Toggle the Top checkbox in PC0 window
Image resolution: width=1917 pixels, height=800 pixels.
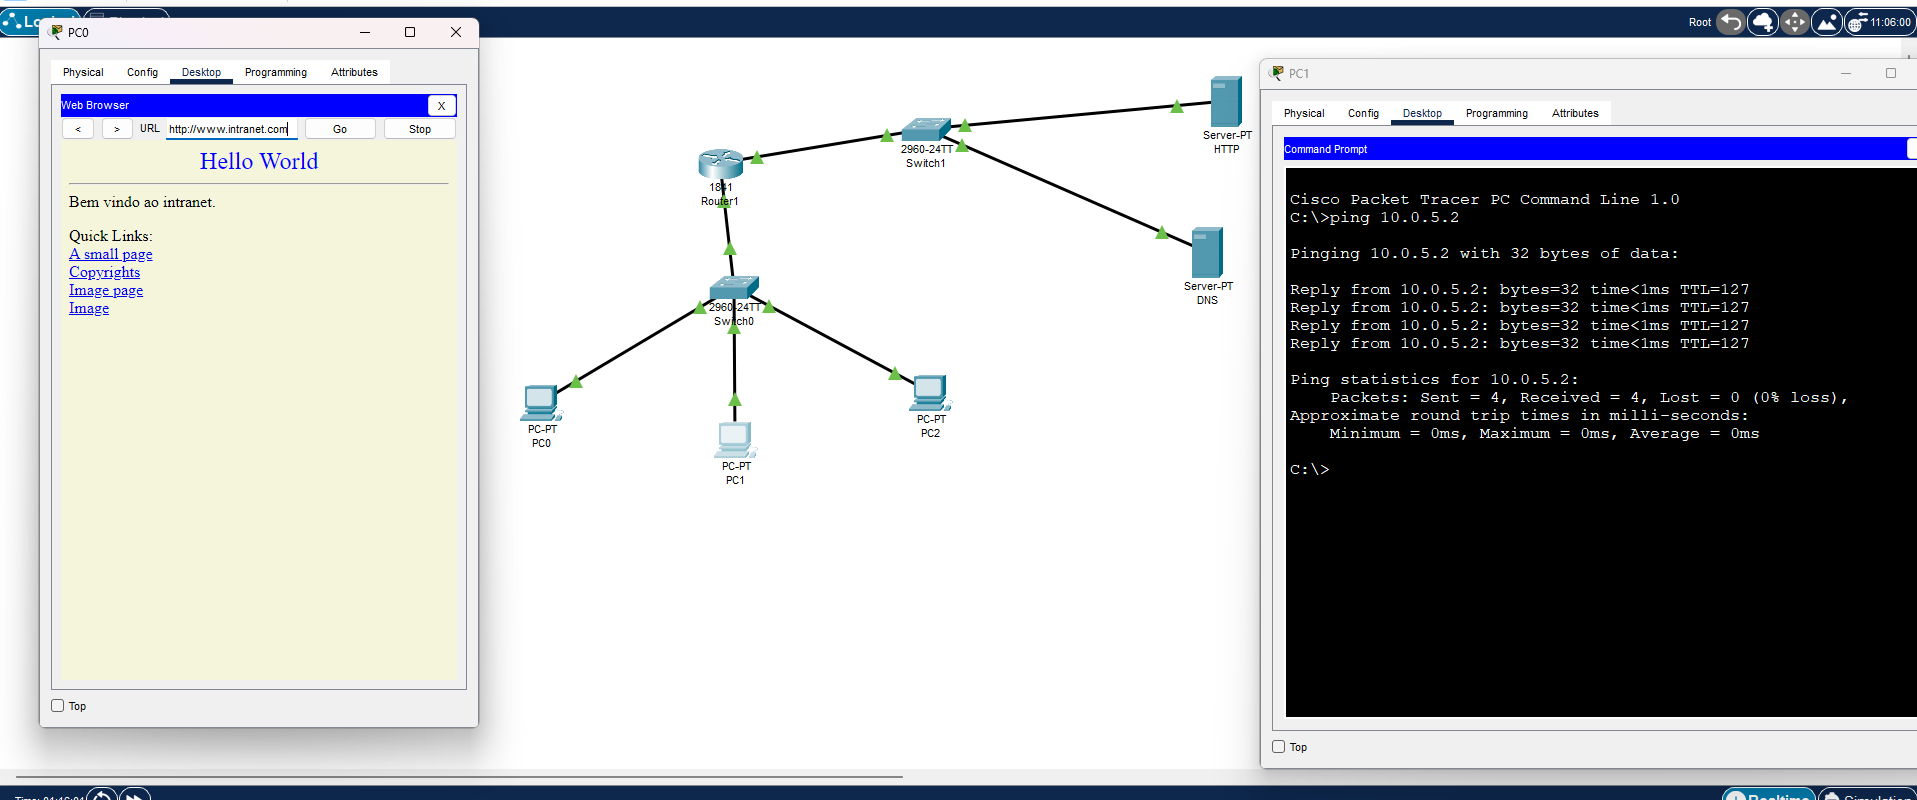coord(58,706)
